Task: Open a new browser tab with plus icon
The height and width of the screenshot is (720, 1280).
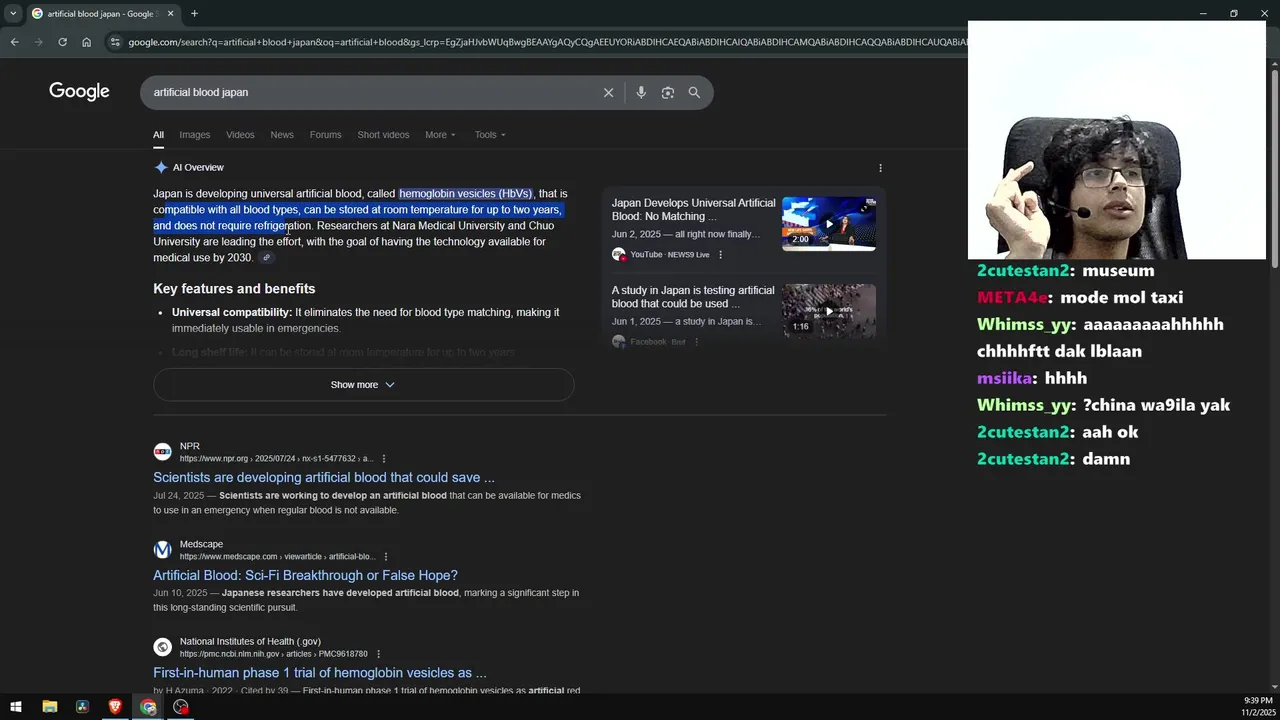Action: pyautogui.click(x=194, y=14)
